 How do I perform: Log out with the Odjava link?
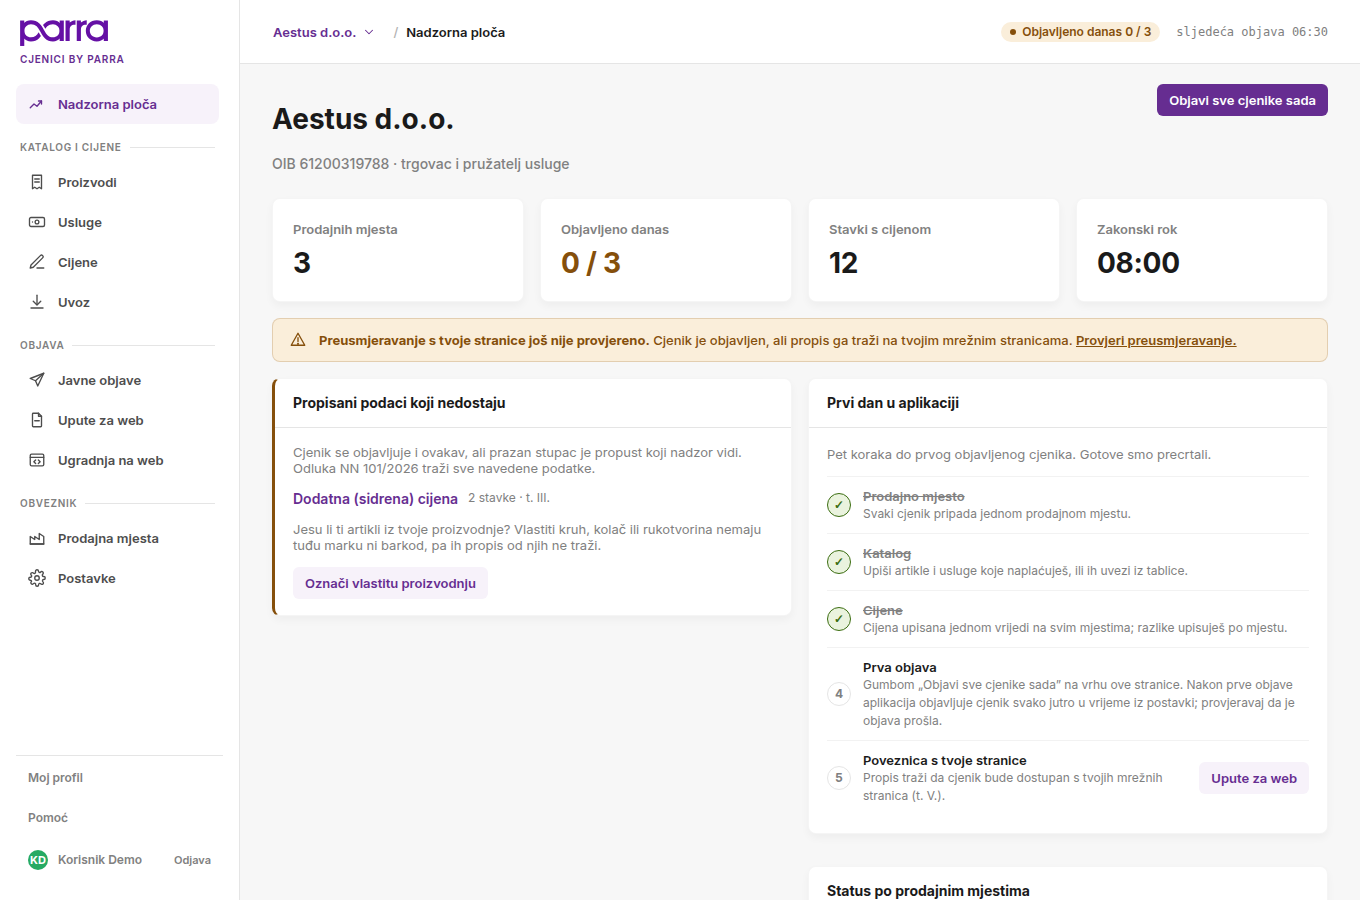(192, 860)
